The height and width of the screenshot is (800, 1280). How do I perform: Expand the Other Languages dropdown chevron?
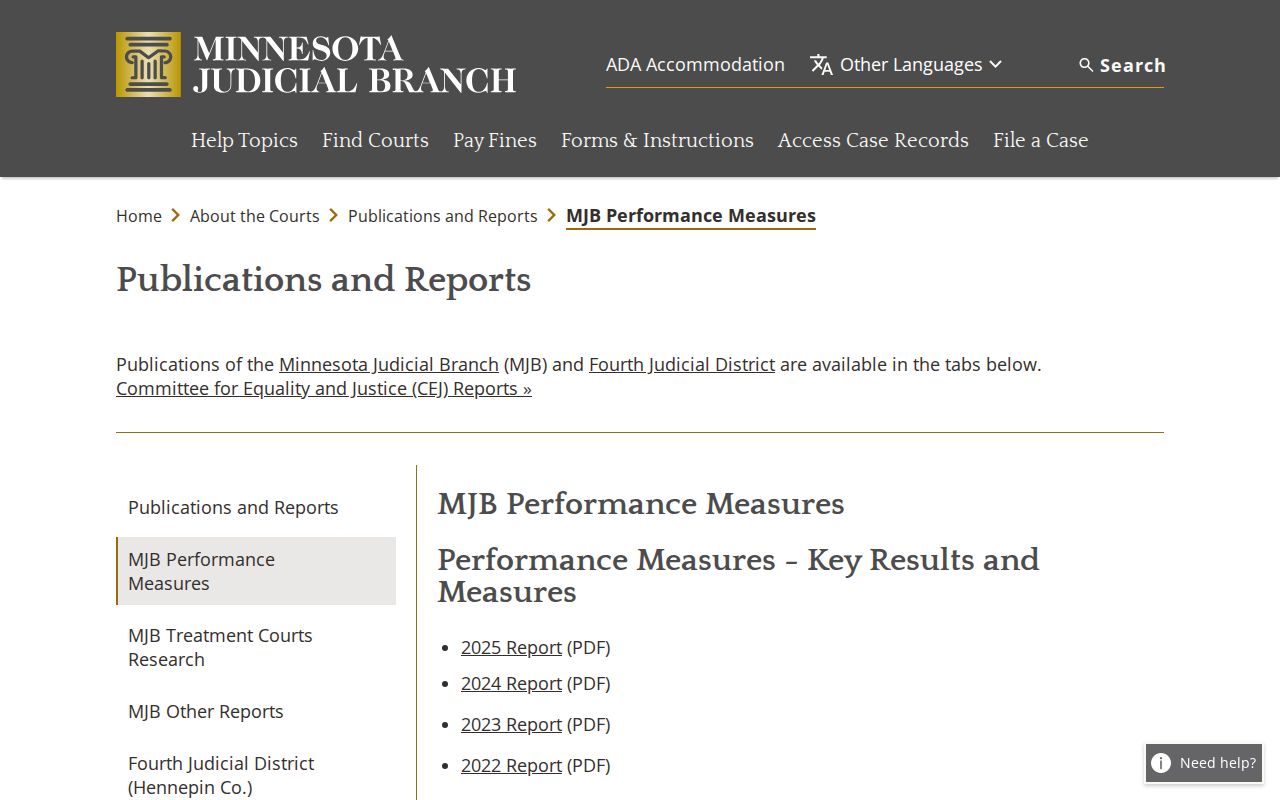995,64
